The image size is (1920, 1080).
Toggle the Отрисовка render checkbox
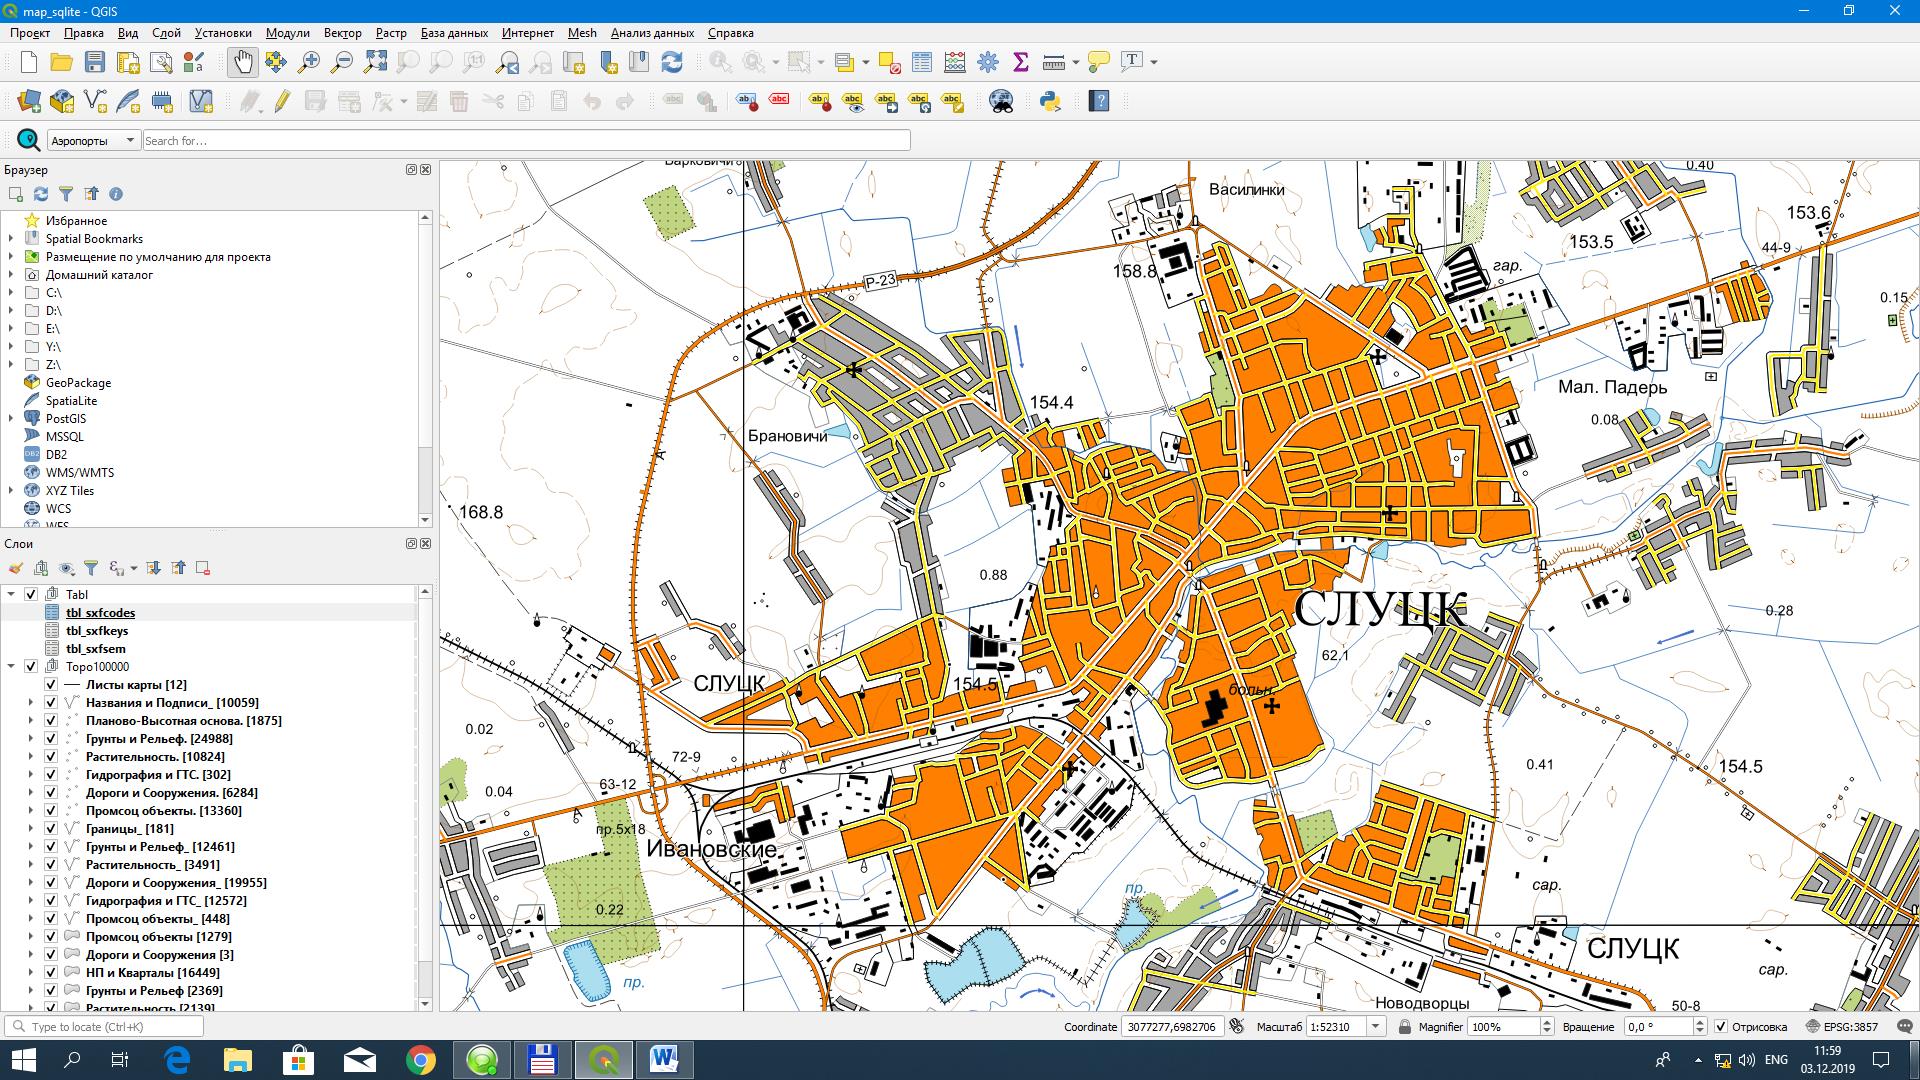tap(1721, 1027)
